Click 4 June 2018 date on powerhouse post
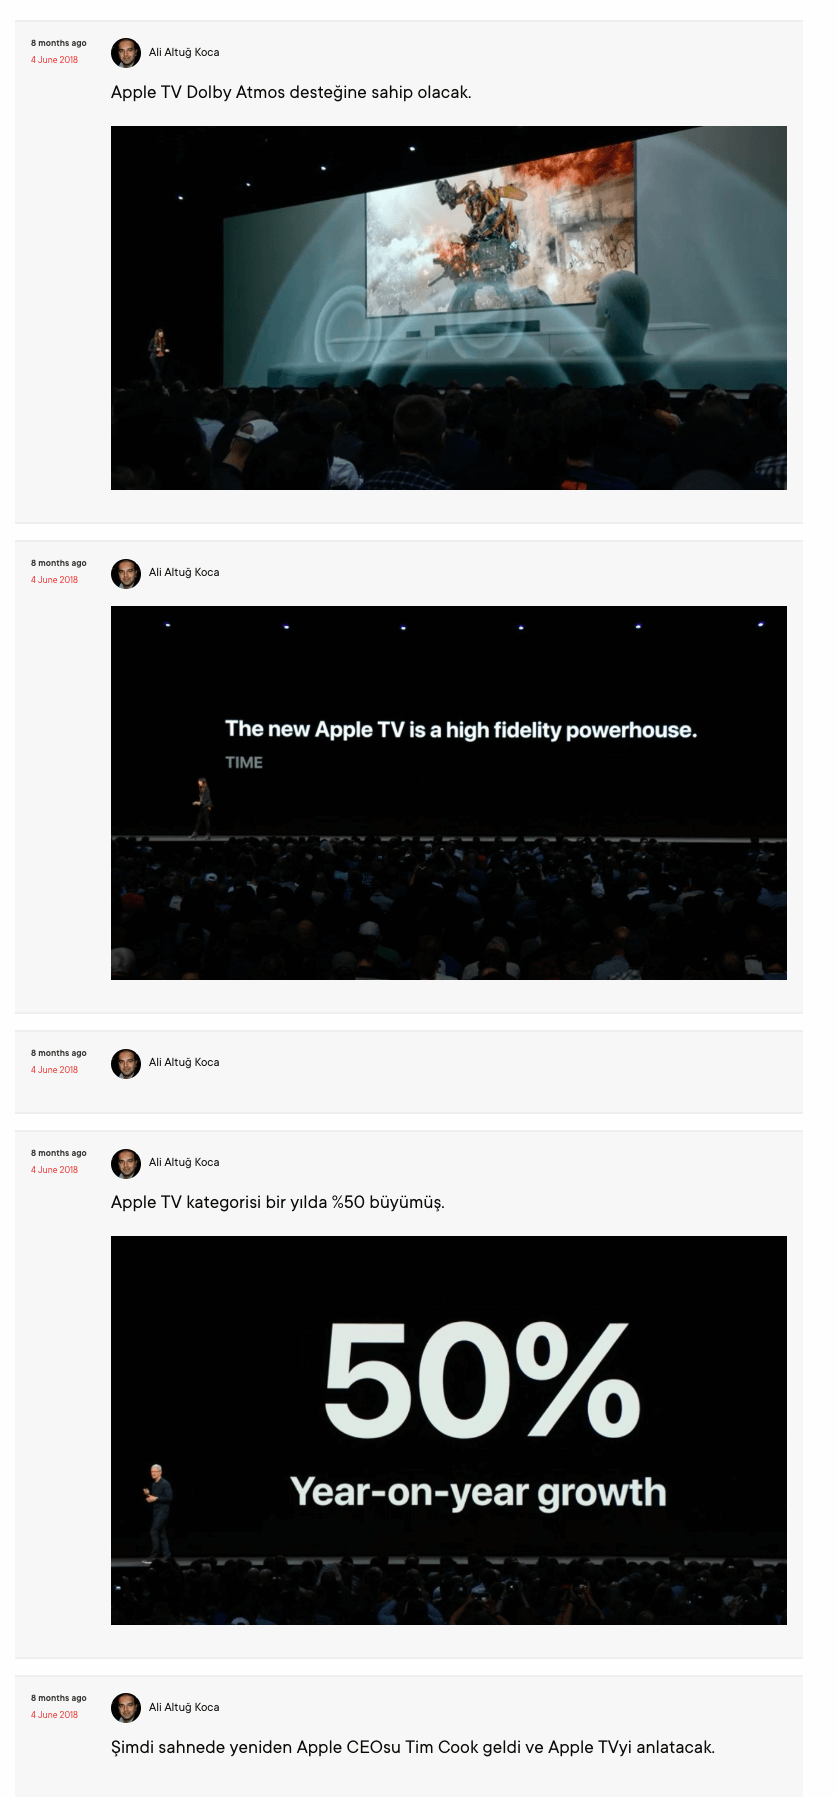 point(54,580)
